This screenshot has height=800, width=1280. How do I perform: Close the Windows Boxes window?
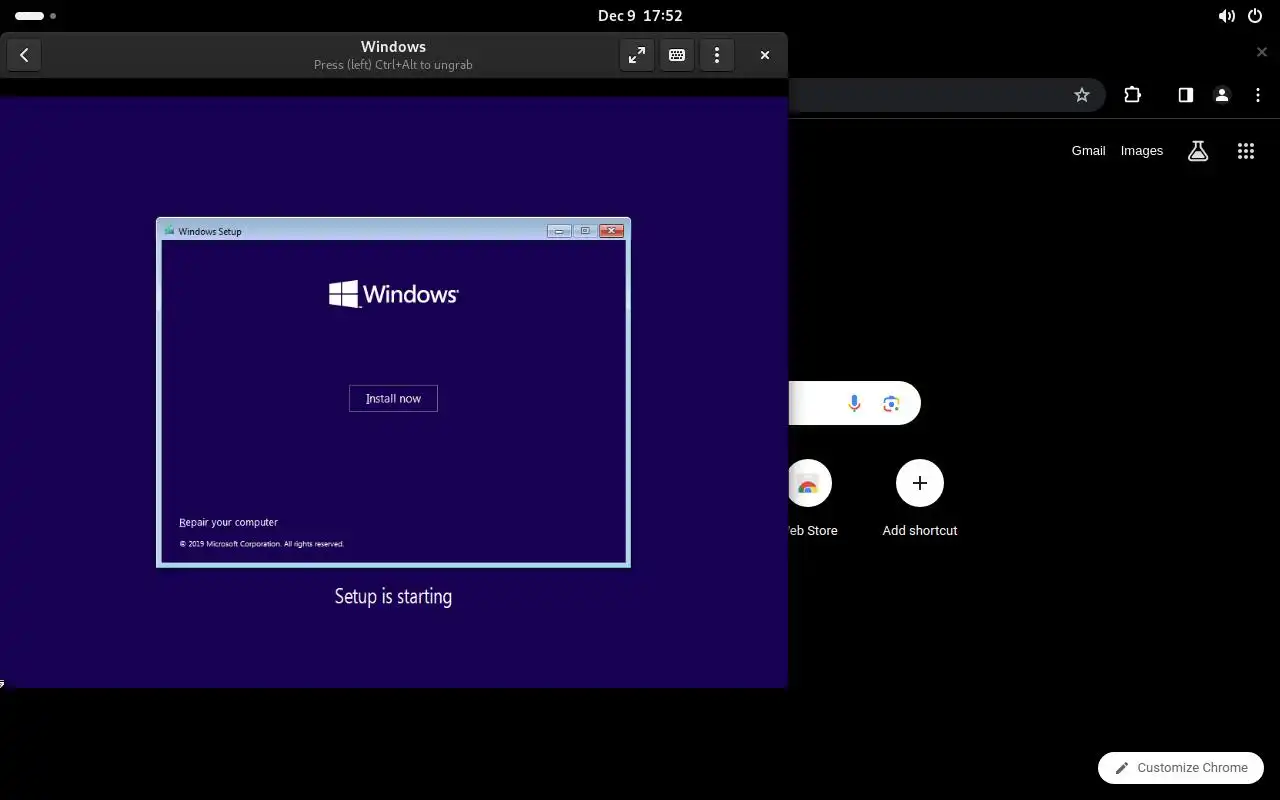[x=765, y=55]
